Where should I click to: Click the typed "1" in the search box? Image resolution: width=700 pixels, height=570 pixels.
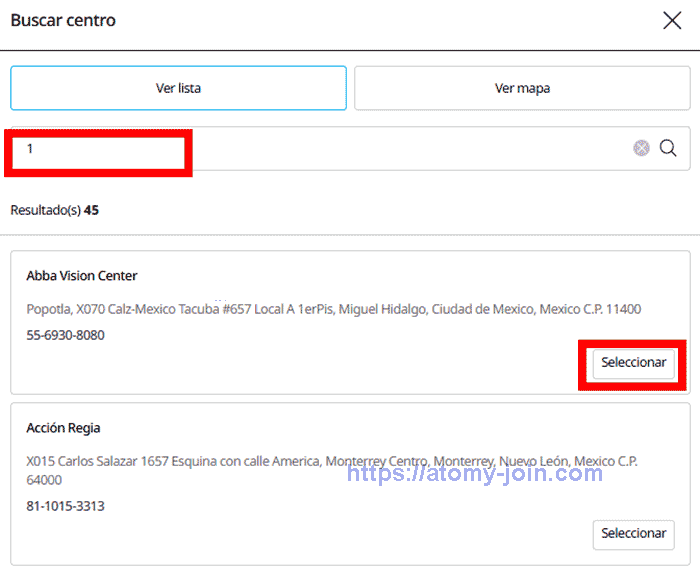point(30,149)
